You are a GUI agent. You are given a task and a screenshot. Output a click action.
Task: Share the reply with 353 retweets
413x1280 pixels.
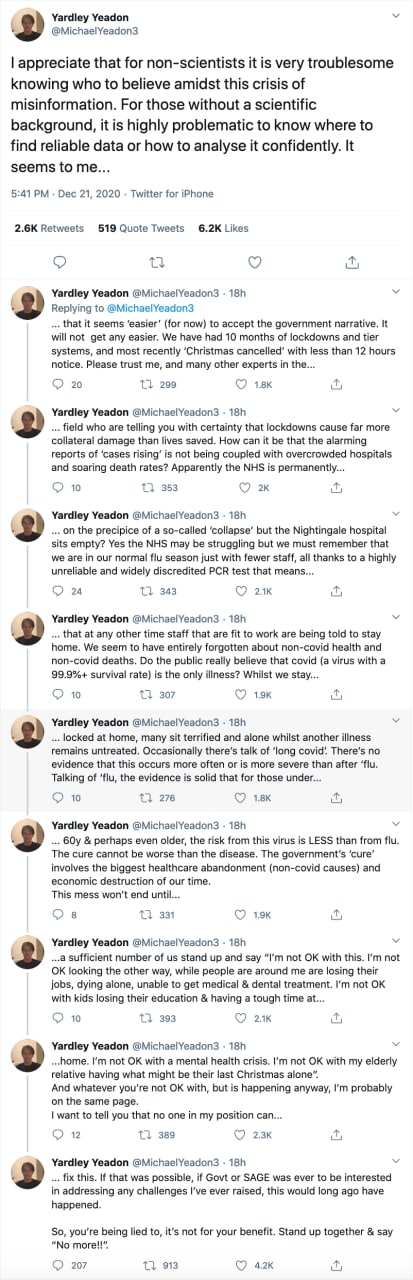(x=337, y=488)
